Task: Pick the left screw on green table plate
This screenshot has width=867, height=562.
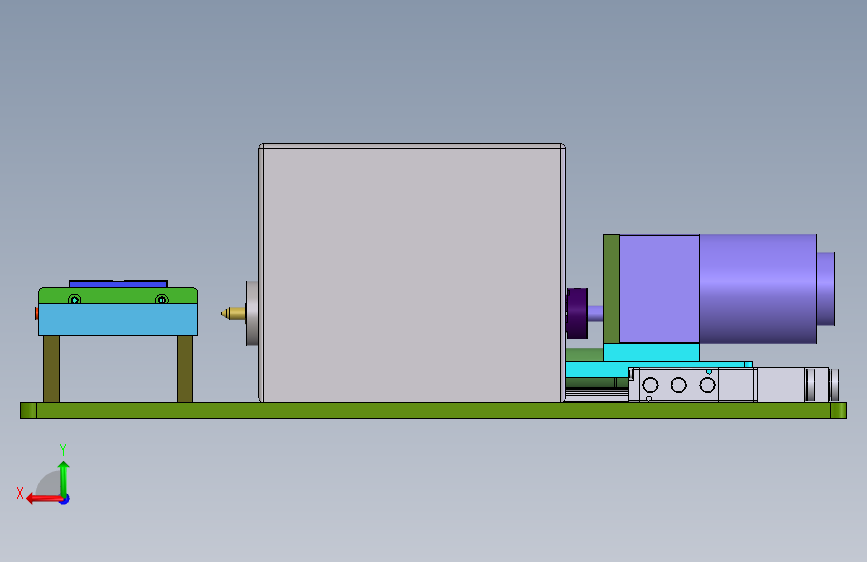Action: [x=75, y=299]
